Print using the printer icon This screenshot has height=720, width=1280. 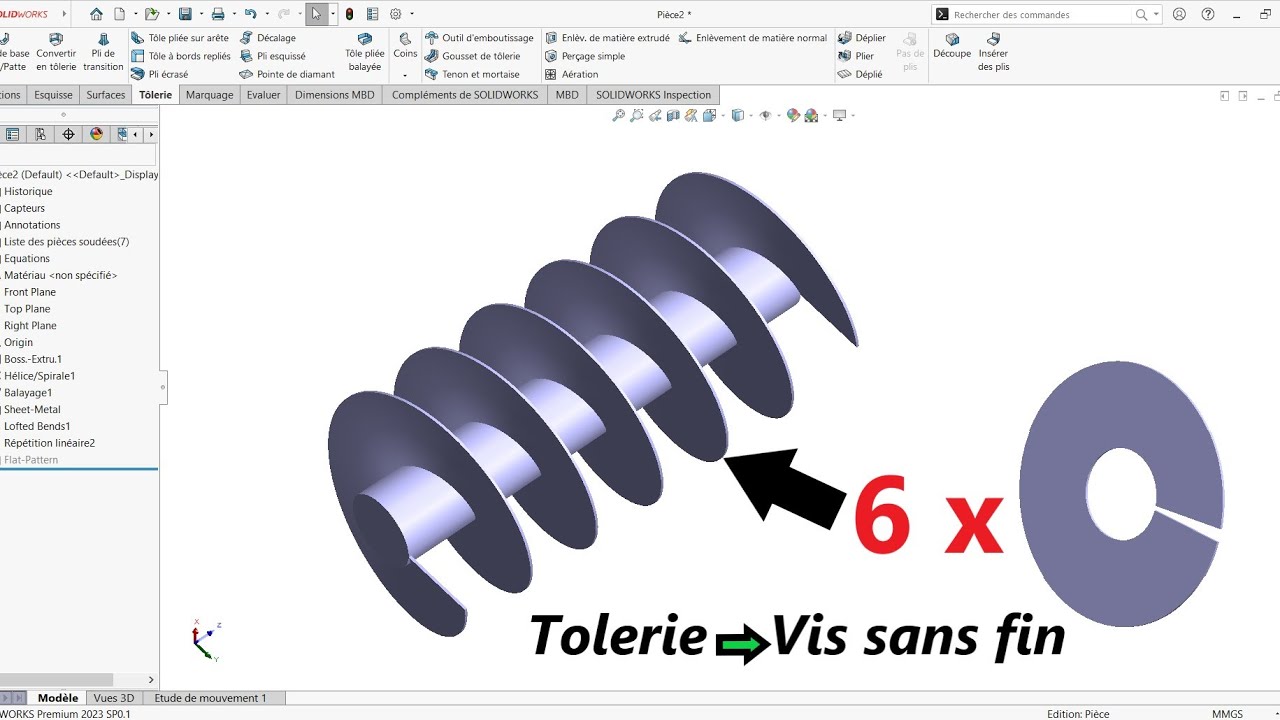point(217,14)
